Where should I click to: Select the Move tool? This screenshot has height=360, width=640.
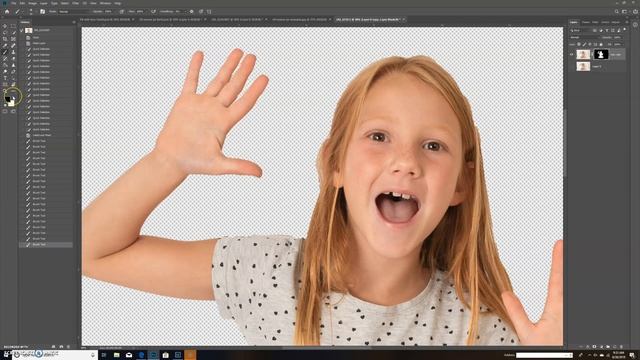[x=5, y=26]
